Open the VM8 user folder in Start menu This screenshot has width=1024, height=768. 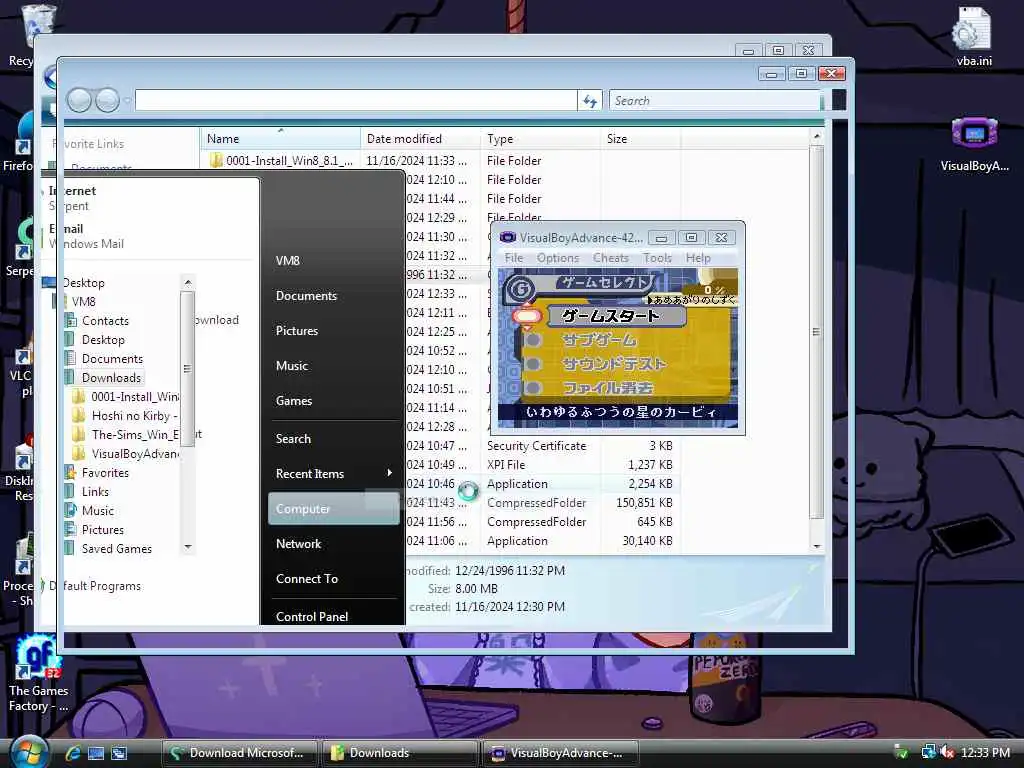[x=287, y=261]
